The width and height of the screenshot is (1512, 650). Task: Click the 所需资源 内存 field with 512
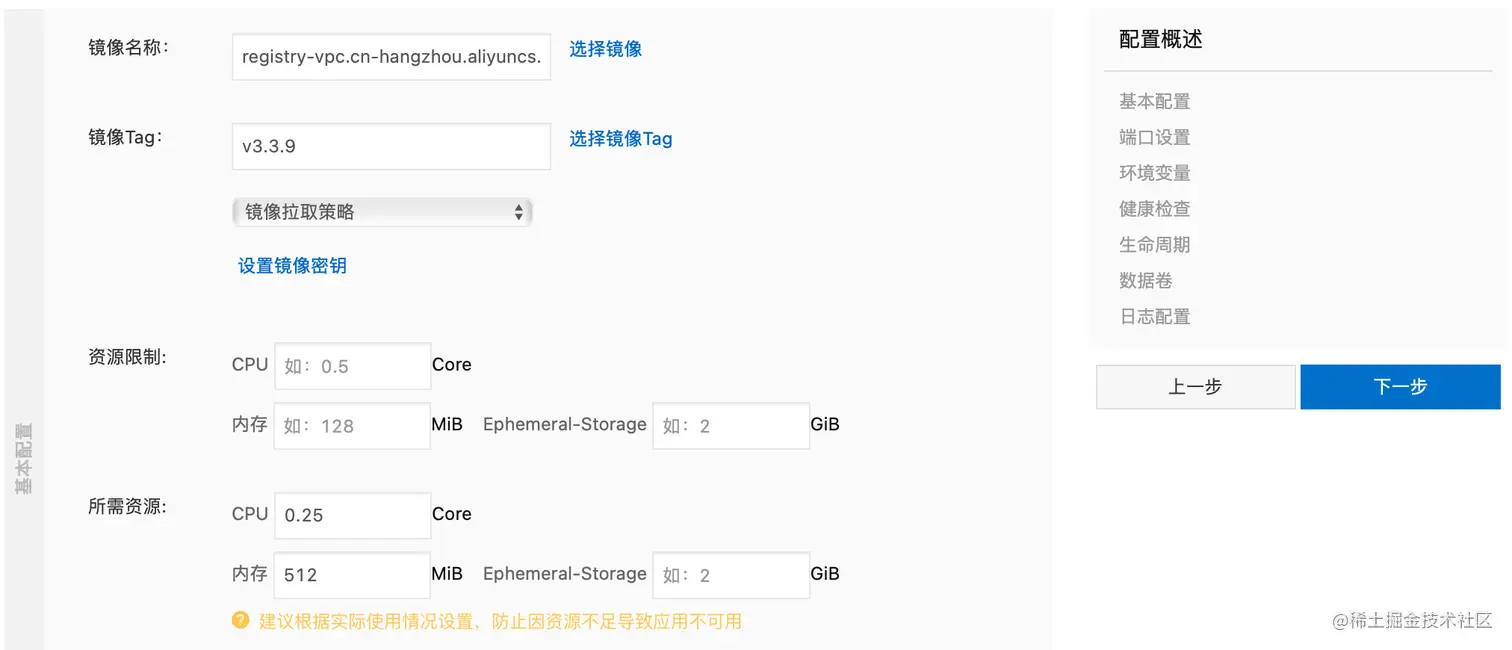tap(352, 575)
